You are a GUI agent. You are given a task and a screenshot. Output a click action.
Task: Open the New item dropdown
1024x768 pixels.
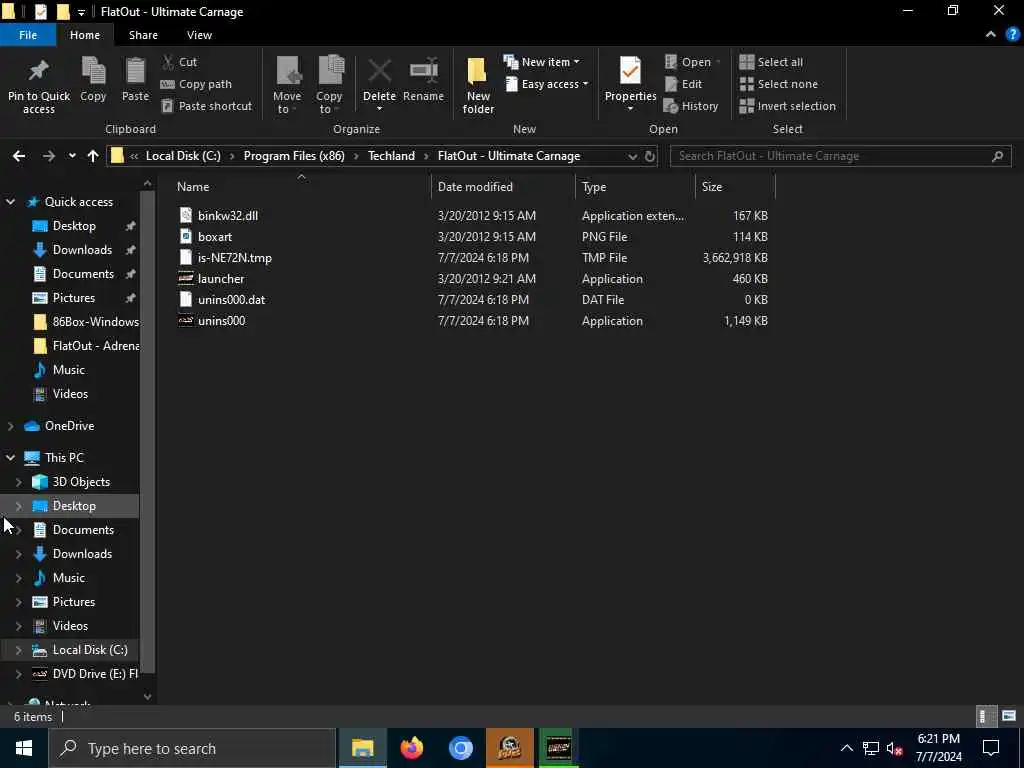coord(541,62)
